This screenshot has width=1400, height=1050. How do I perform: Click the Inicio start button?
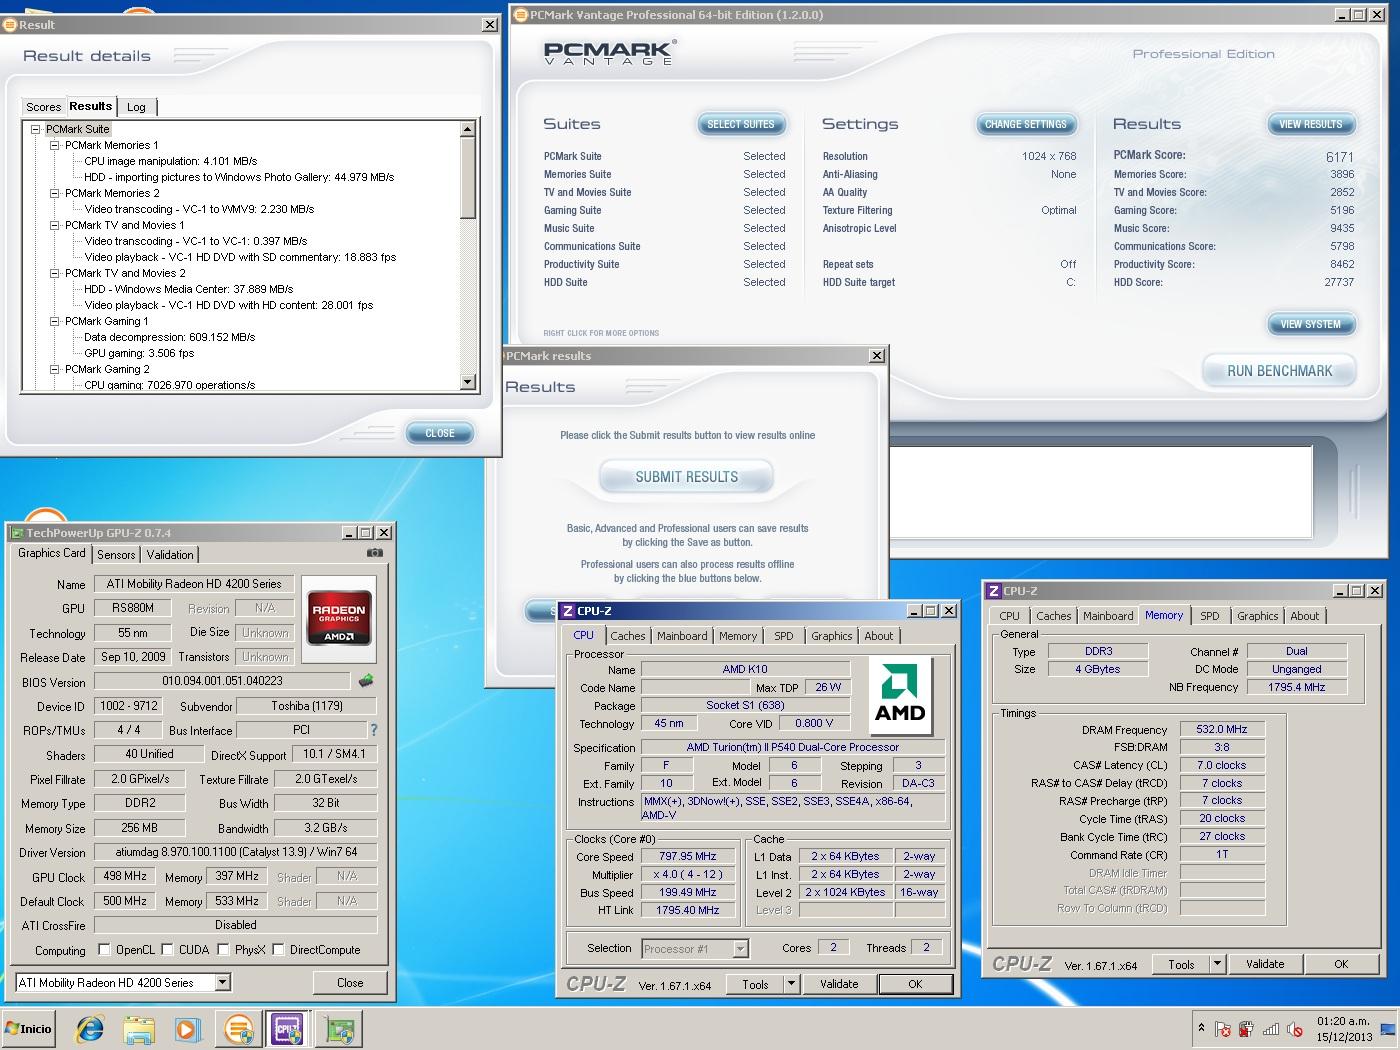pos(28,1029)
